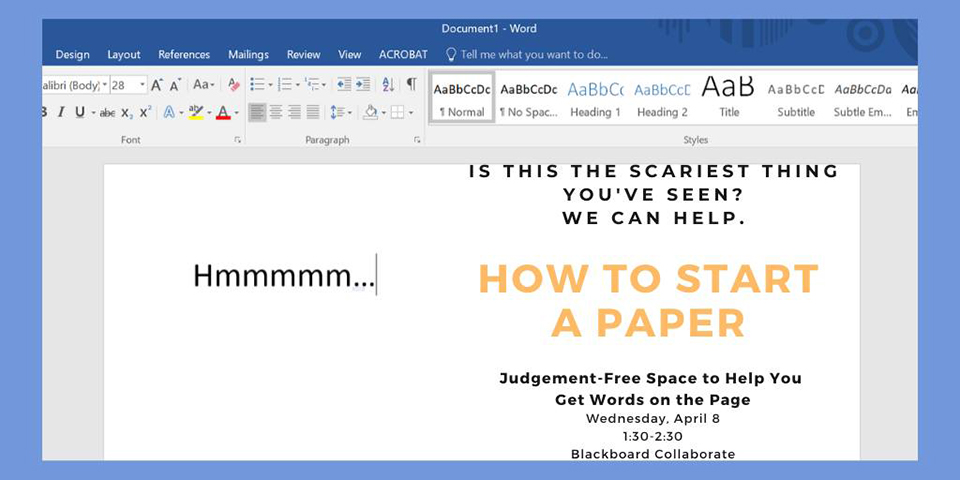
Task: Place cursor after 'Hmmmmm...' in document
Action: point(376,276)
